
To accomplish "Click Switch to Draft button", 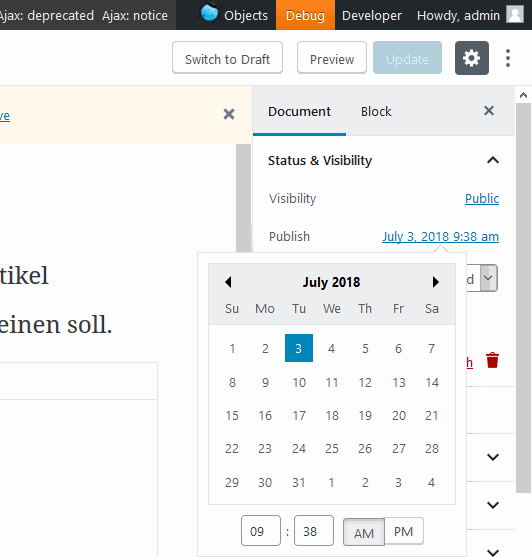I will [227, 58].
